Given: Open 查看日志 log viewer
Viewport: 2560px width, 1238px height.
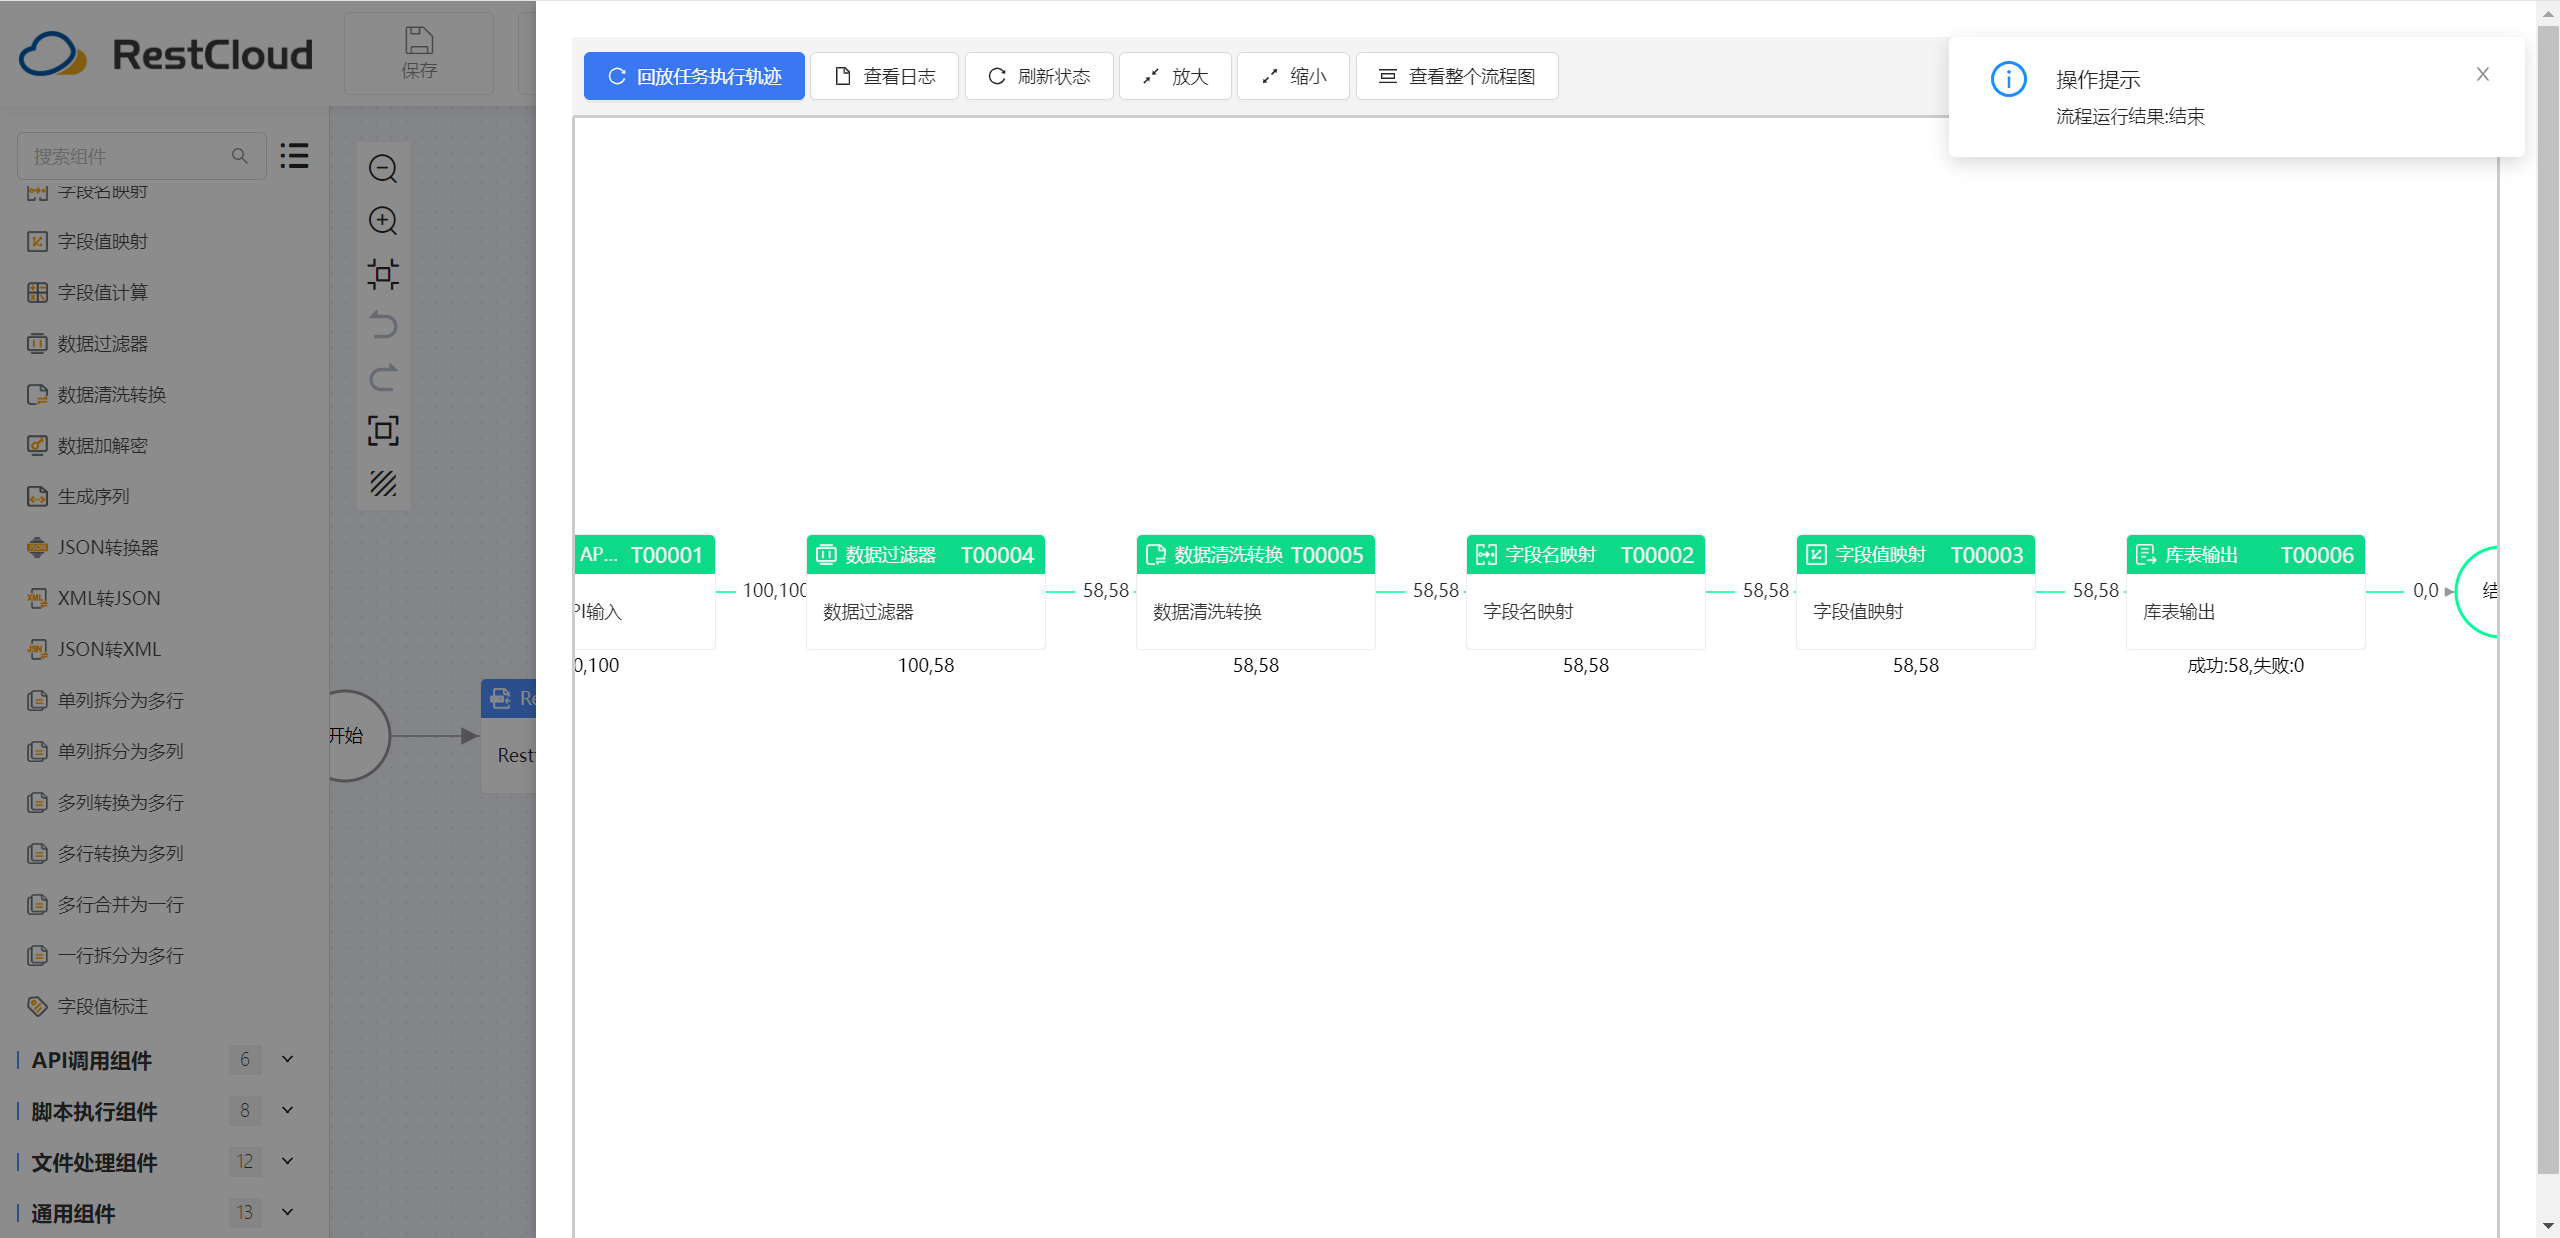Looking at the screenshot, I should [x=884, y=77].
